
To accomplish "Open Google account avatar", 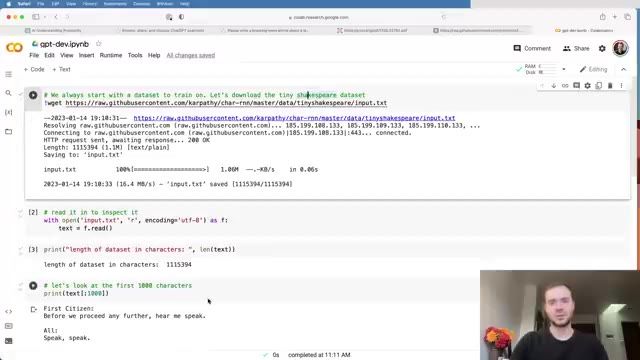I will pos(620,48).
